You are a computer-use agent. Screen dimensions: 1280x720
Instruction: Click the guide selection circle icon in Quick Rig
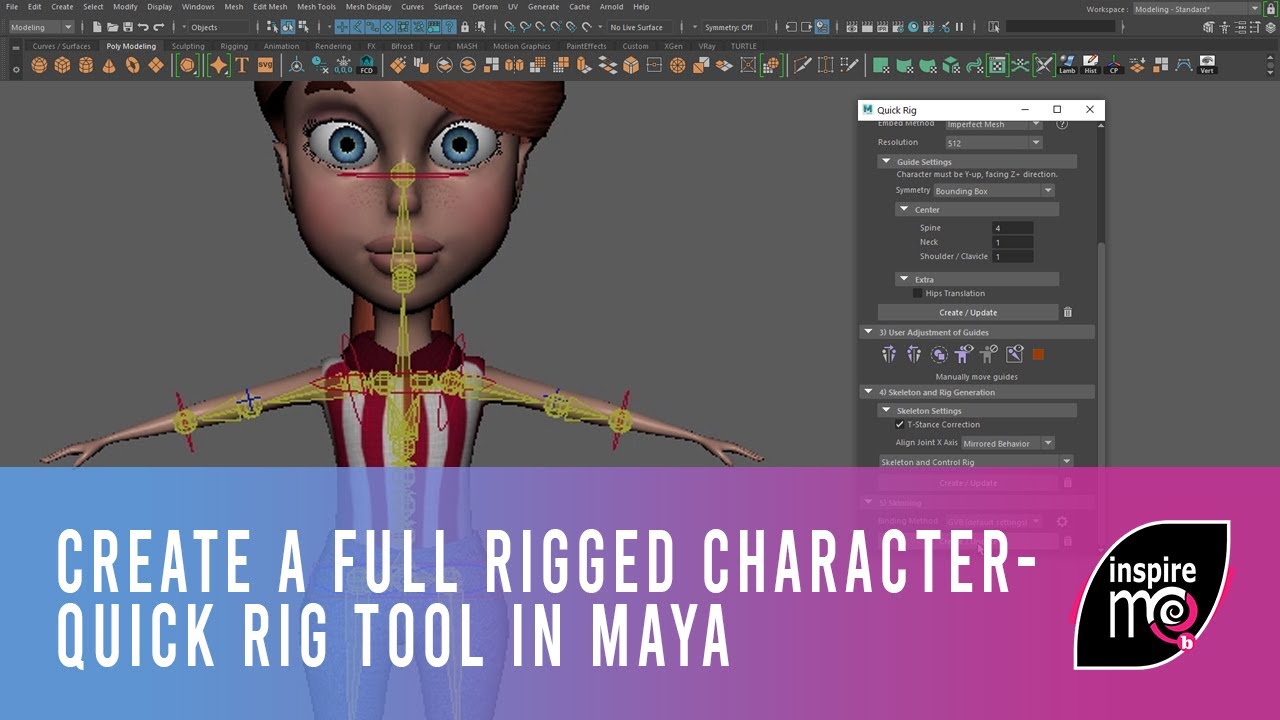(x=938, y=354)
